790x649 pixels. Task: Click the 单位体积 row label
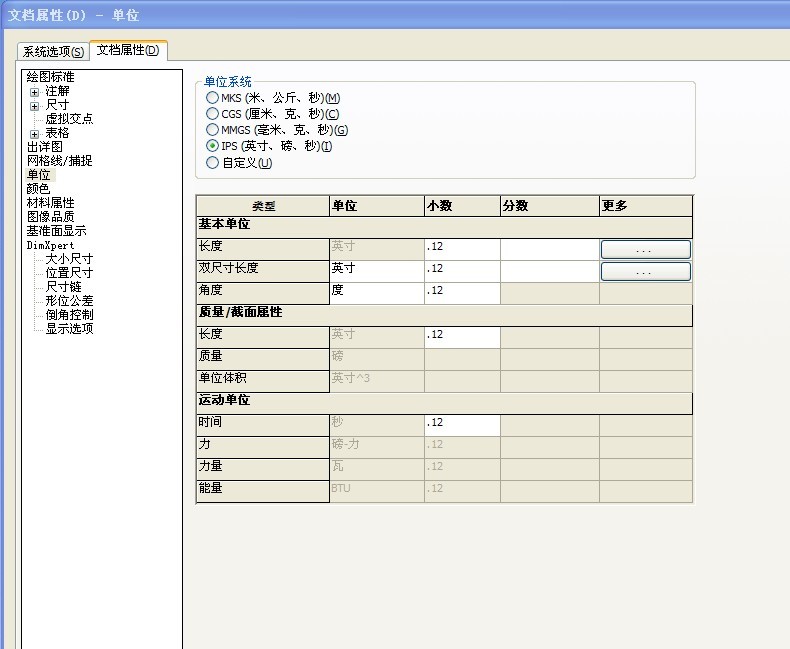click(x=263, y=381)
